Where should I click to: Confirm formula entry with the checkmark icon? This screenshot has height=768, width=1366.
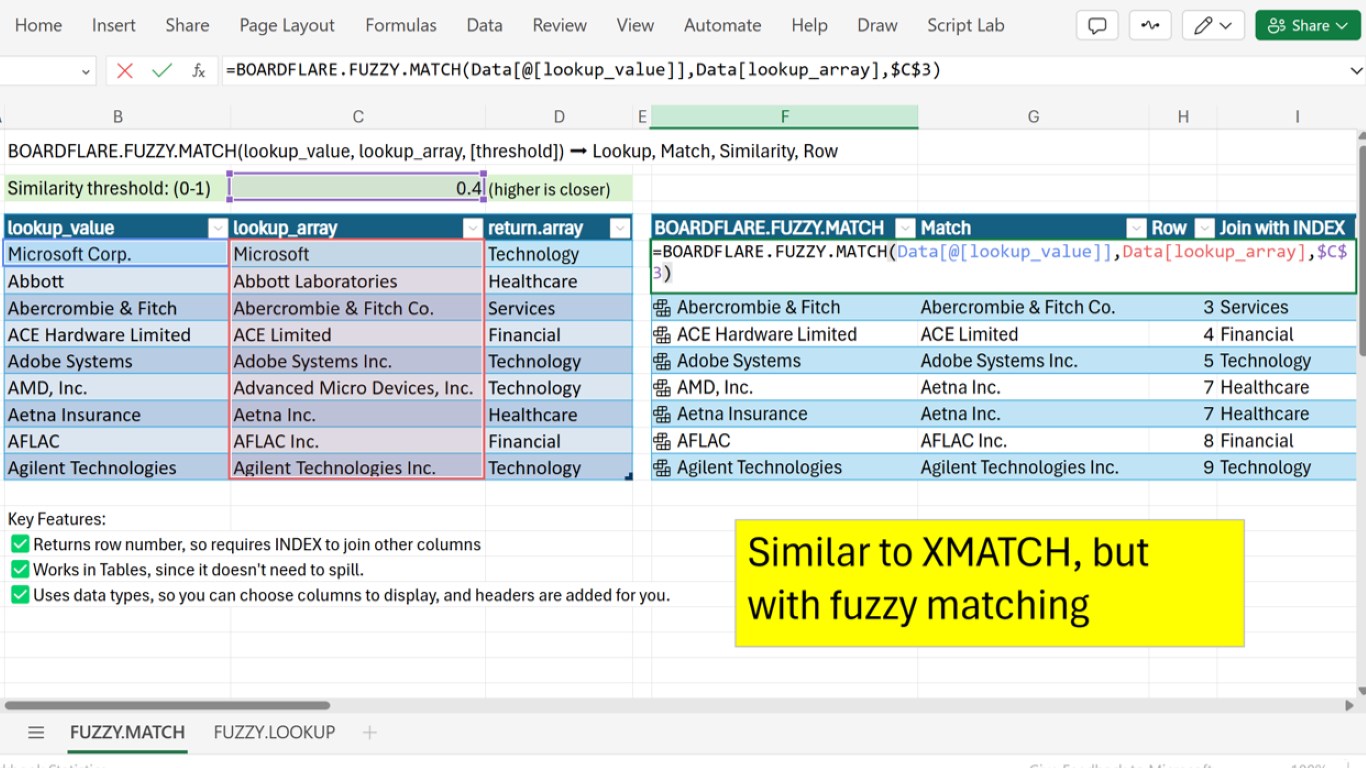(162, 71)
